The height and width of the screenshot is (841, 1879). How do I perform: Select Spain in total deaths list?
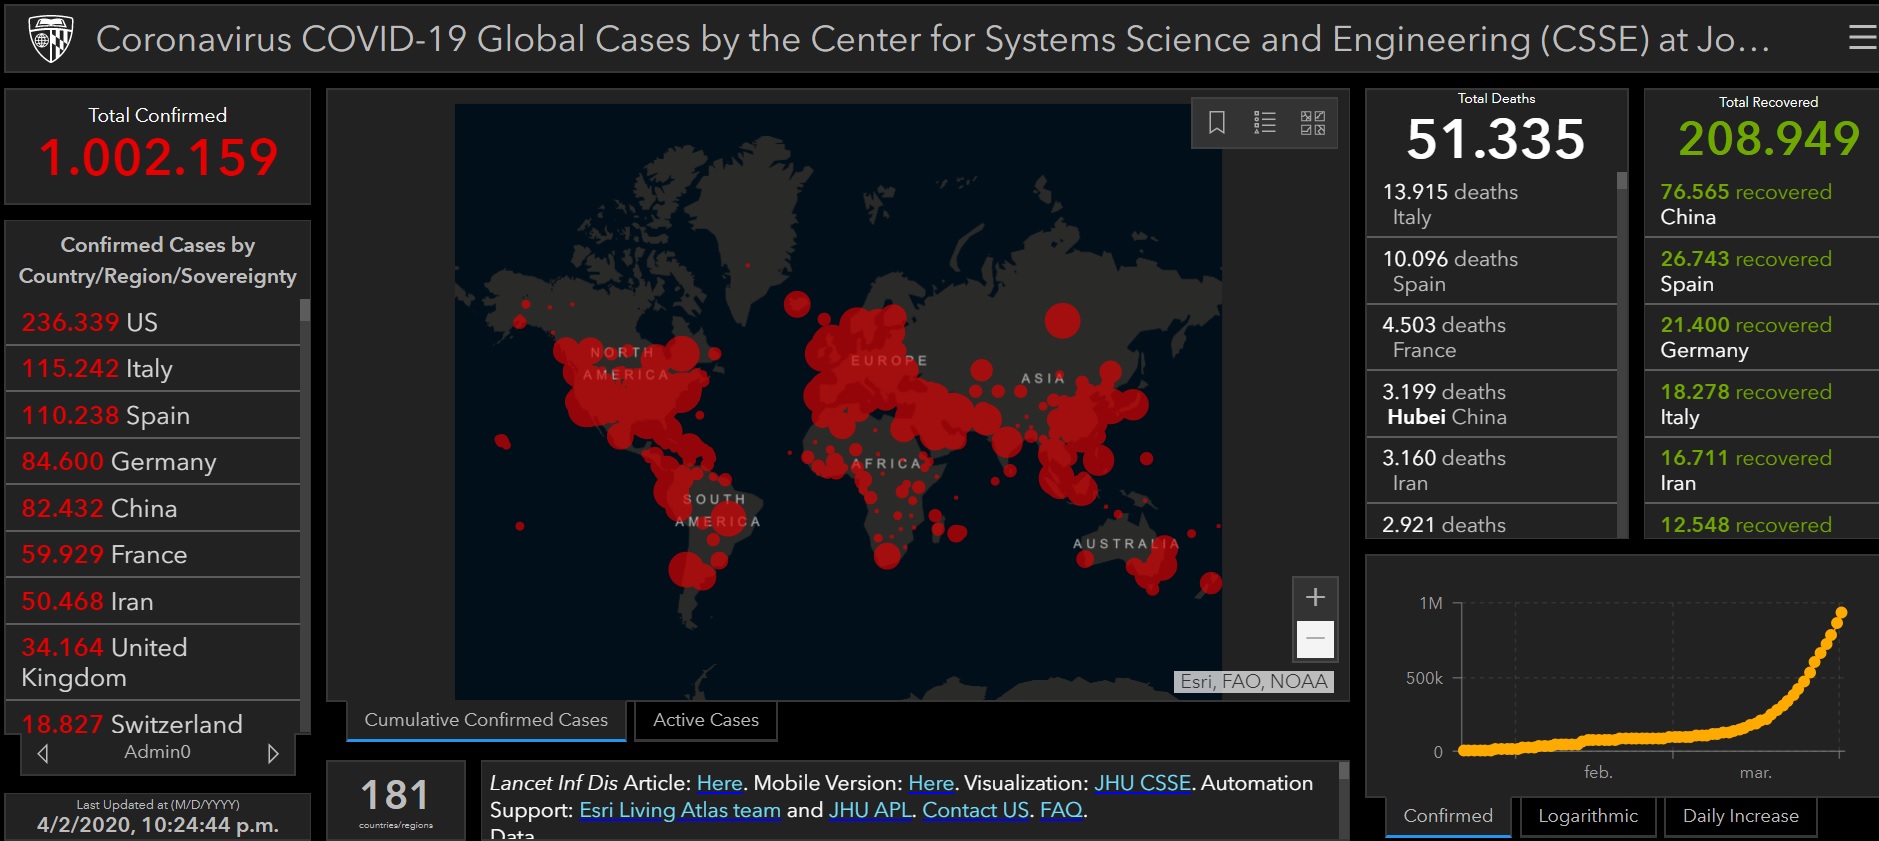click(1449, 271)
